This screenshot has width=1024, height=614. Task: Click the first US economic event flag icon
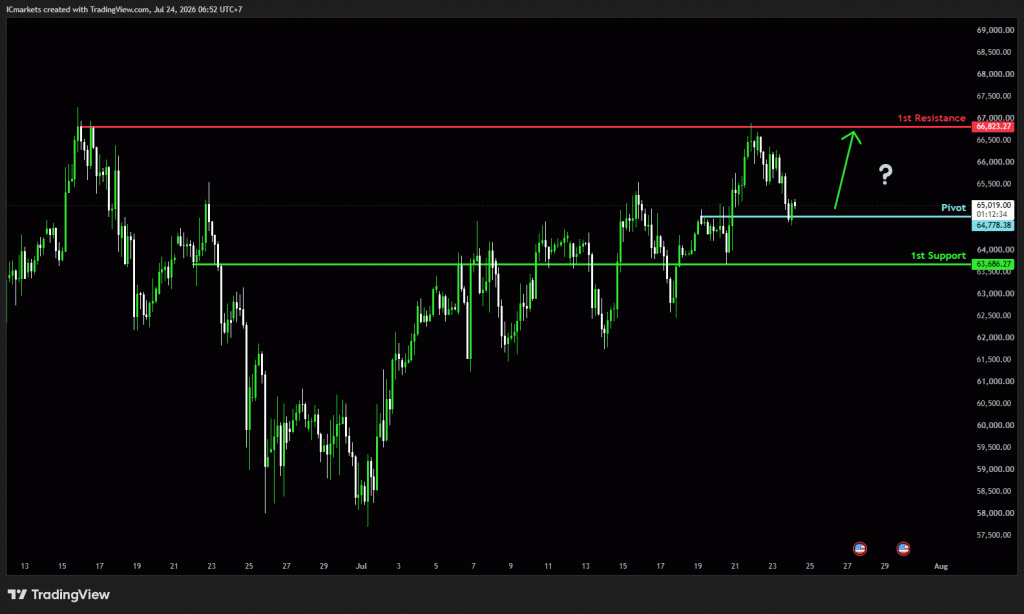(x=859, y=549)
